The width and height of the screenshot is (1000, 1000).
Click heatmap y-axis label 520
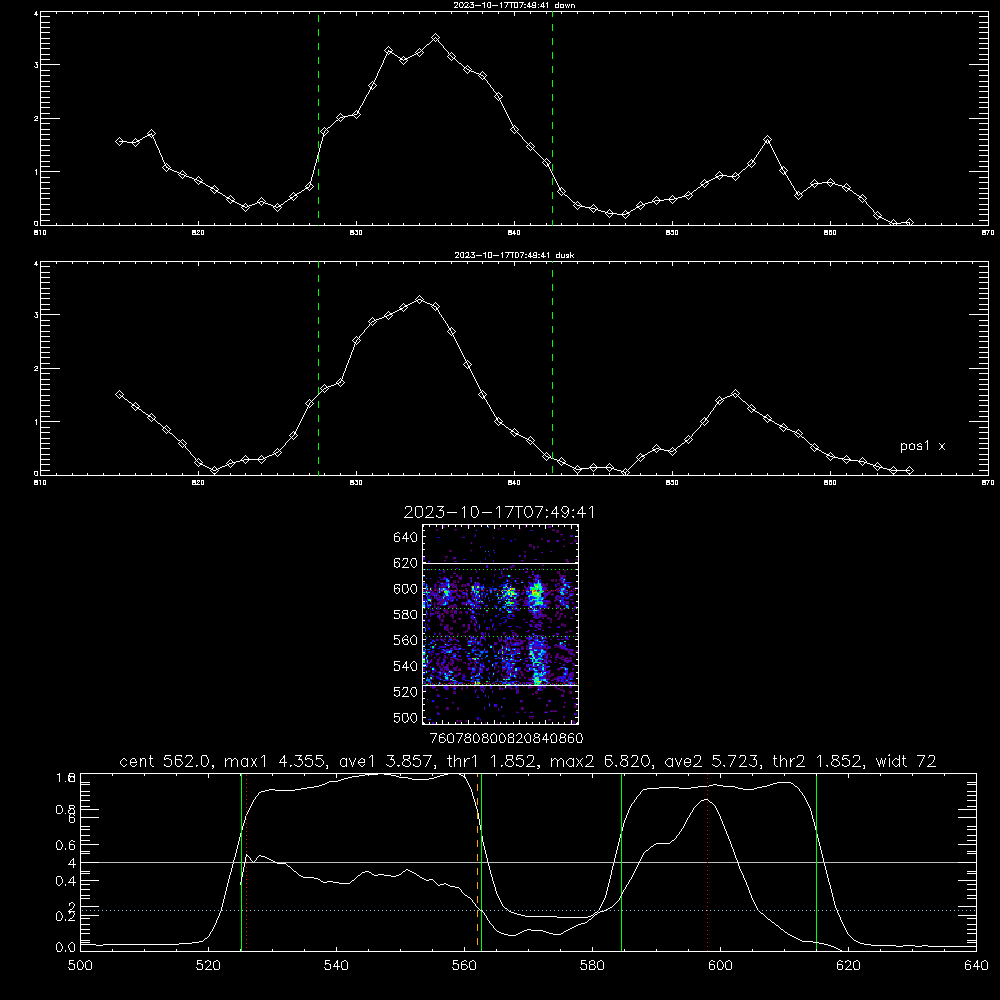(x=406, y=692)
